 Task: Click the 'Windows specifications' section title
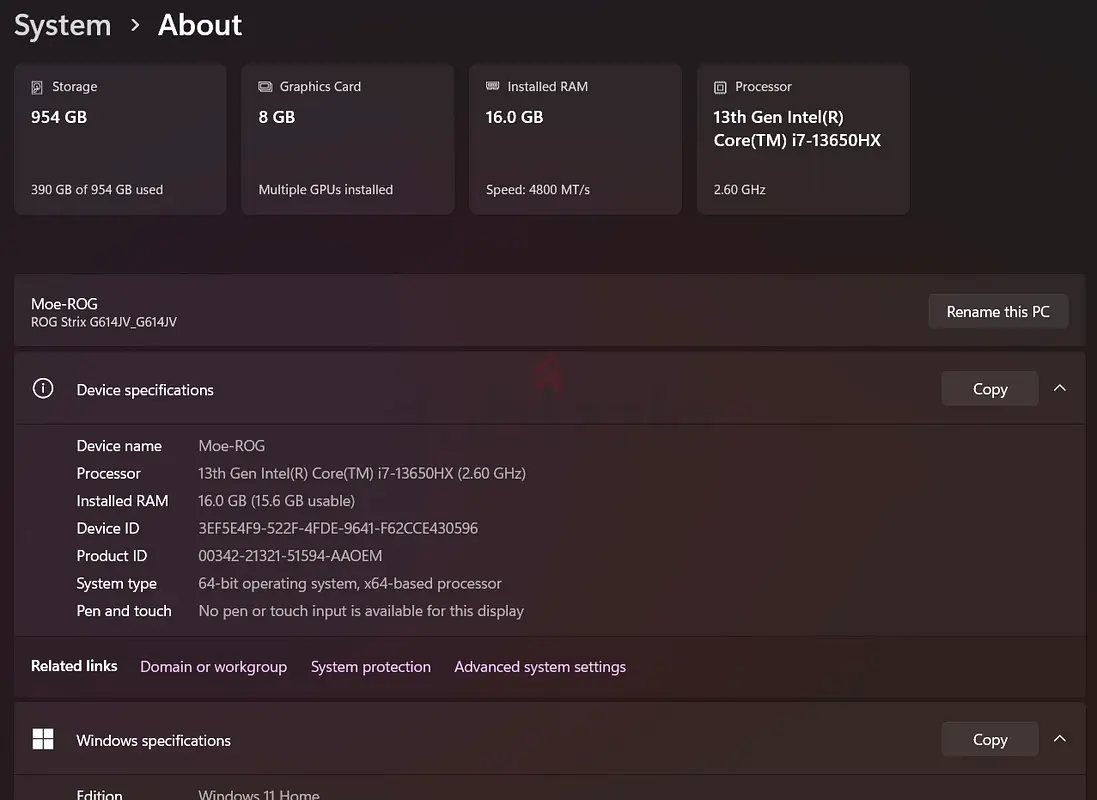[x=153, y=741]
